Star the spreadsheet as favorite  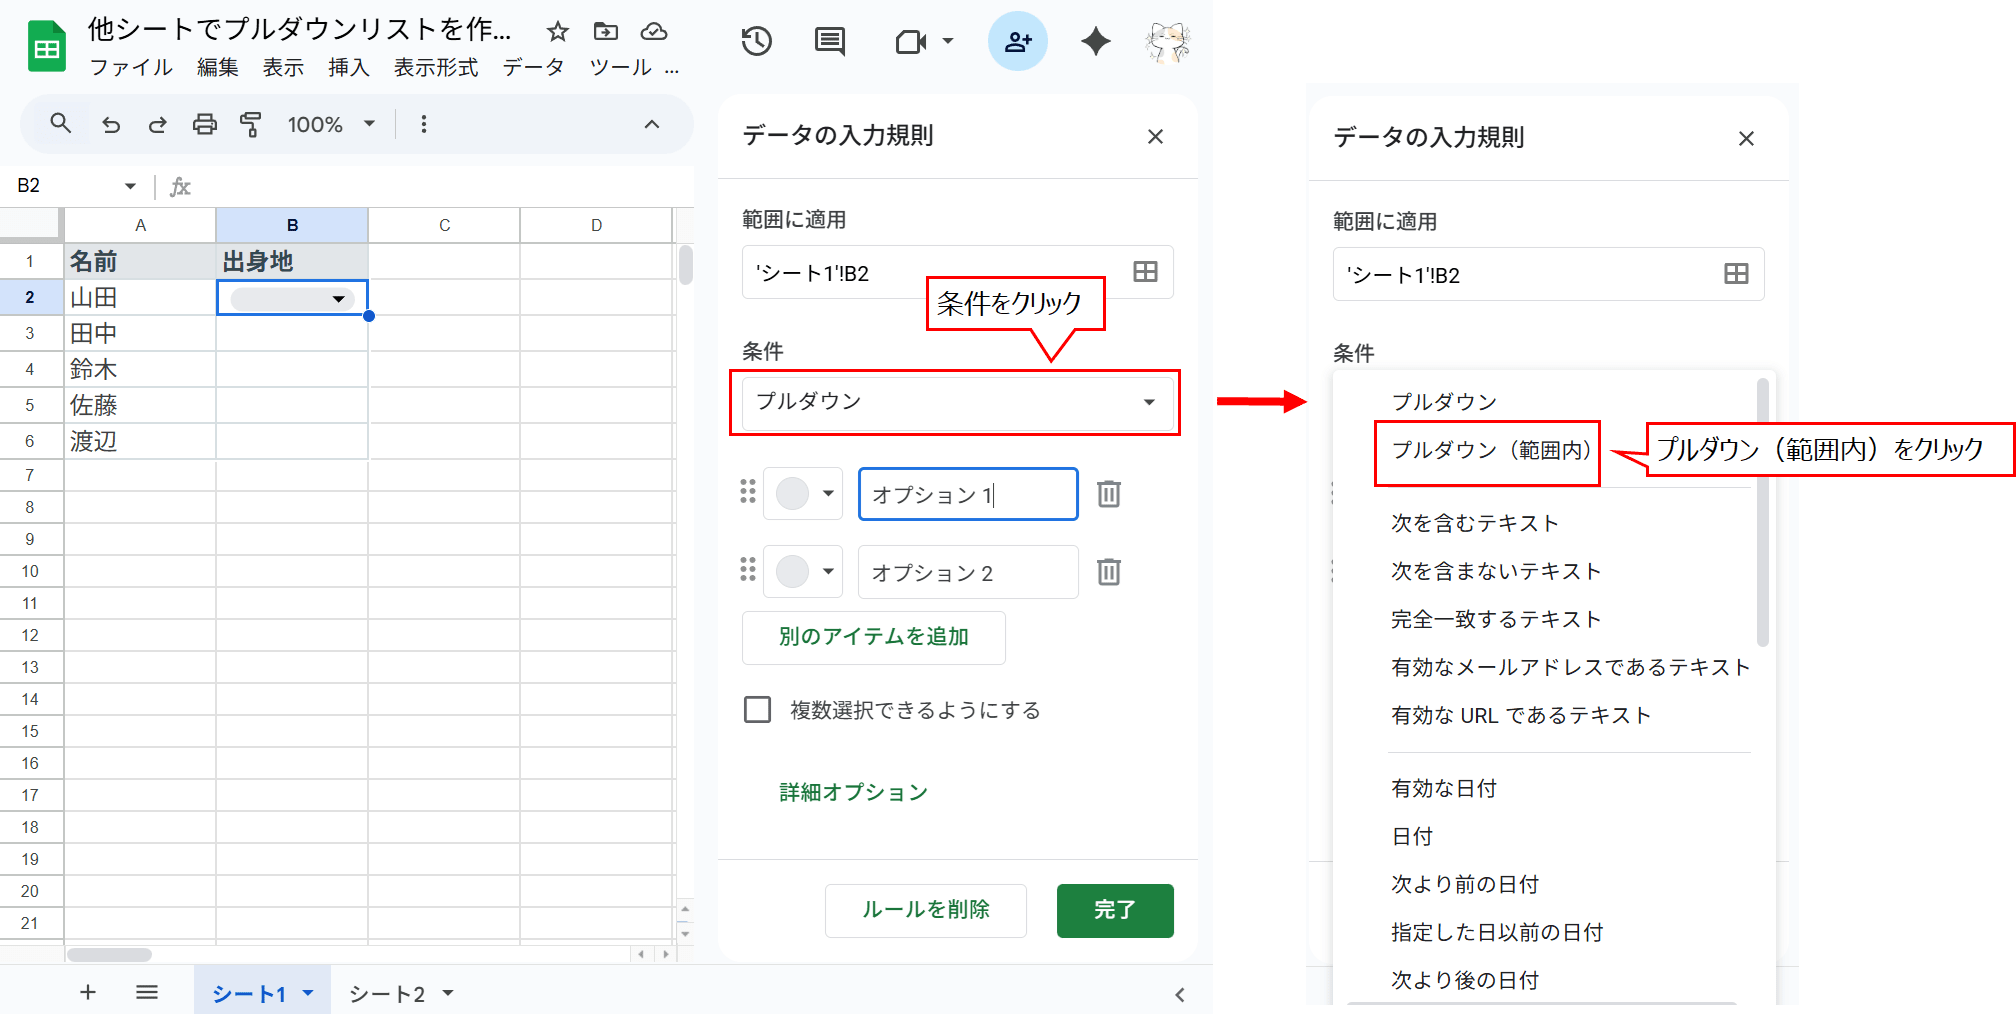tap(557, 32)
